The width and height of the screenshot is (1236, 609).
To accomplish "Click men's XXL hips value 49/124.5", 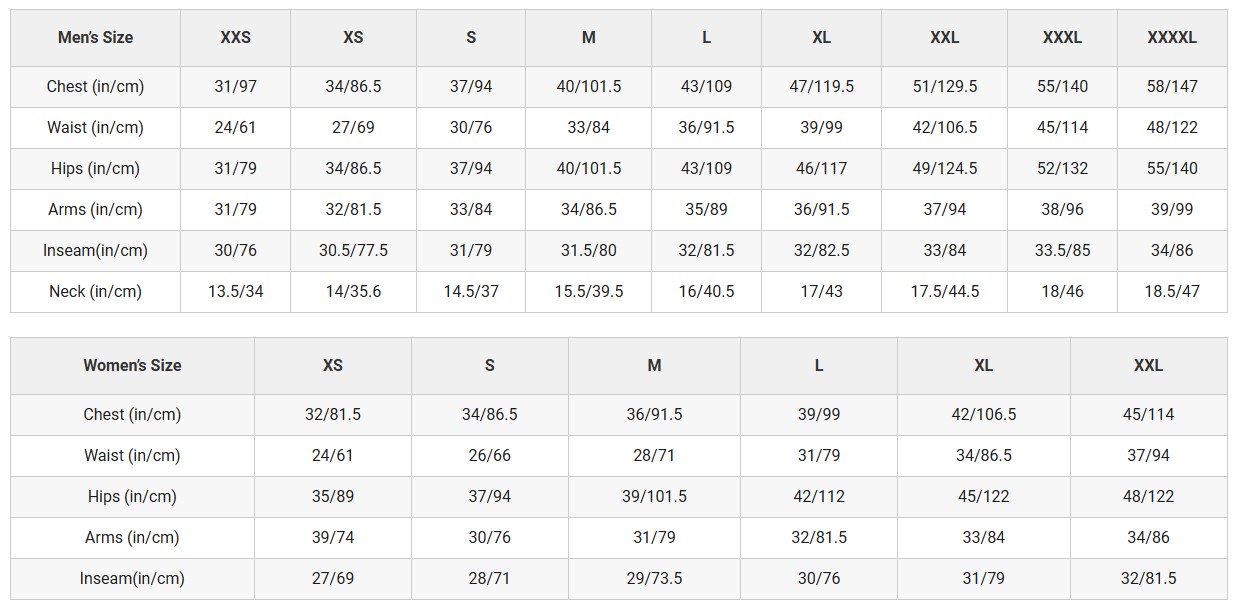I will tap(945, 169).
